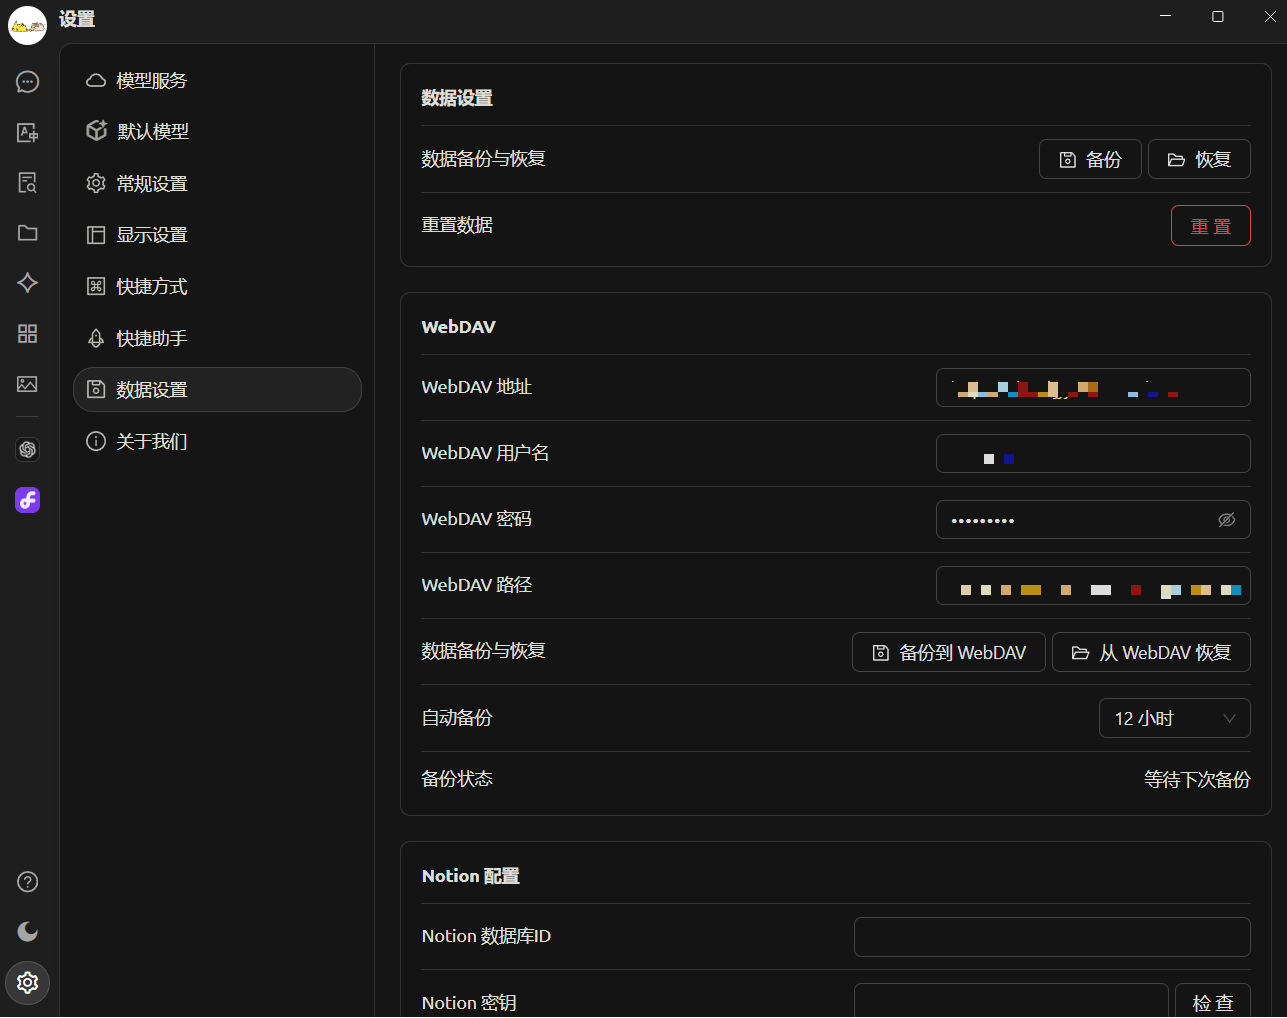This screenshot has width=1287, height=1018.
Task: Click the 恢复 button
Action: tap(1199, 159)
